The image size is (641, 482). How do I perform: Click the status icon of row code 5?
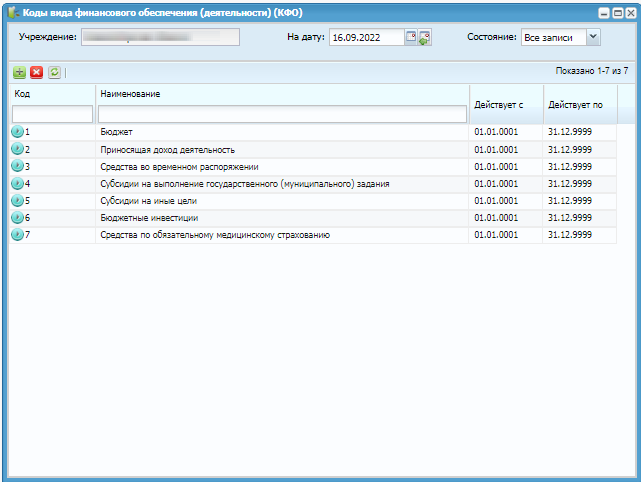[x=17, y=200]
